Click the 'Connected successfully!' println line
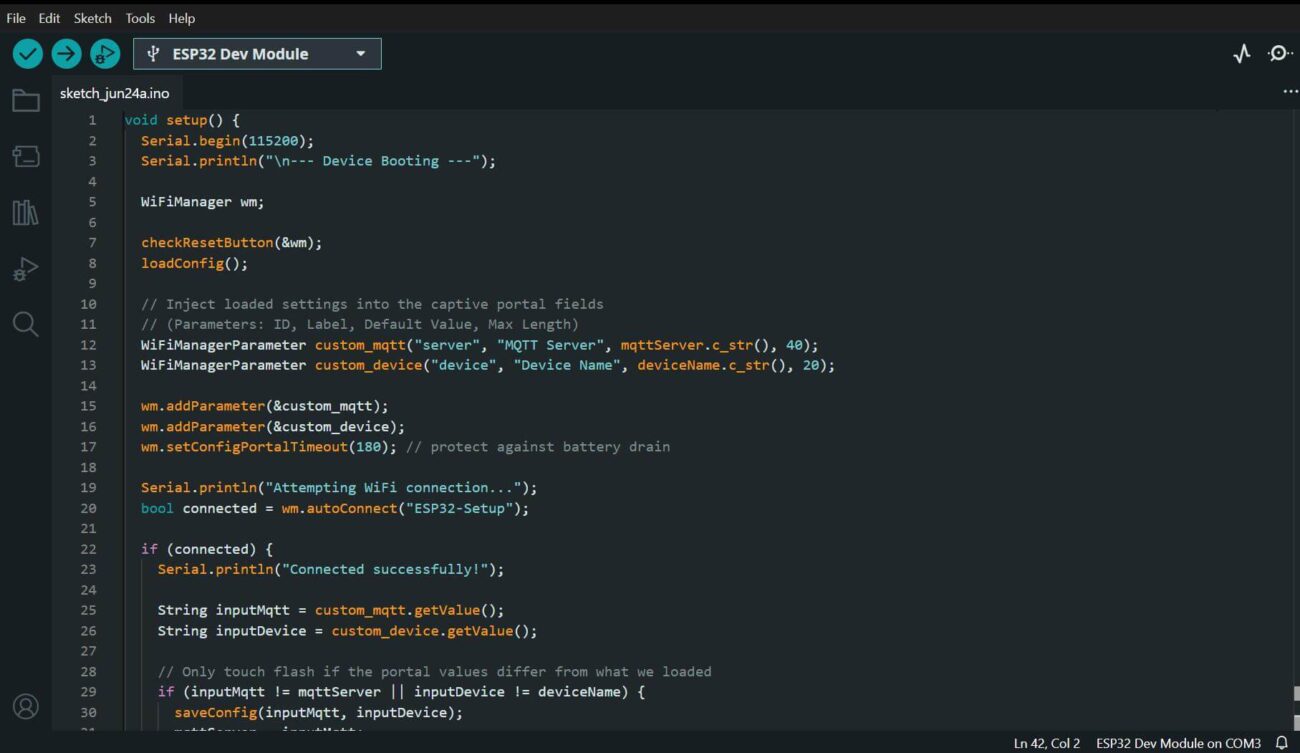1300x753 pixels. click(x=331, y=569)
